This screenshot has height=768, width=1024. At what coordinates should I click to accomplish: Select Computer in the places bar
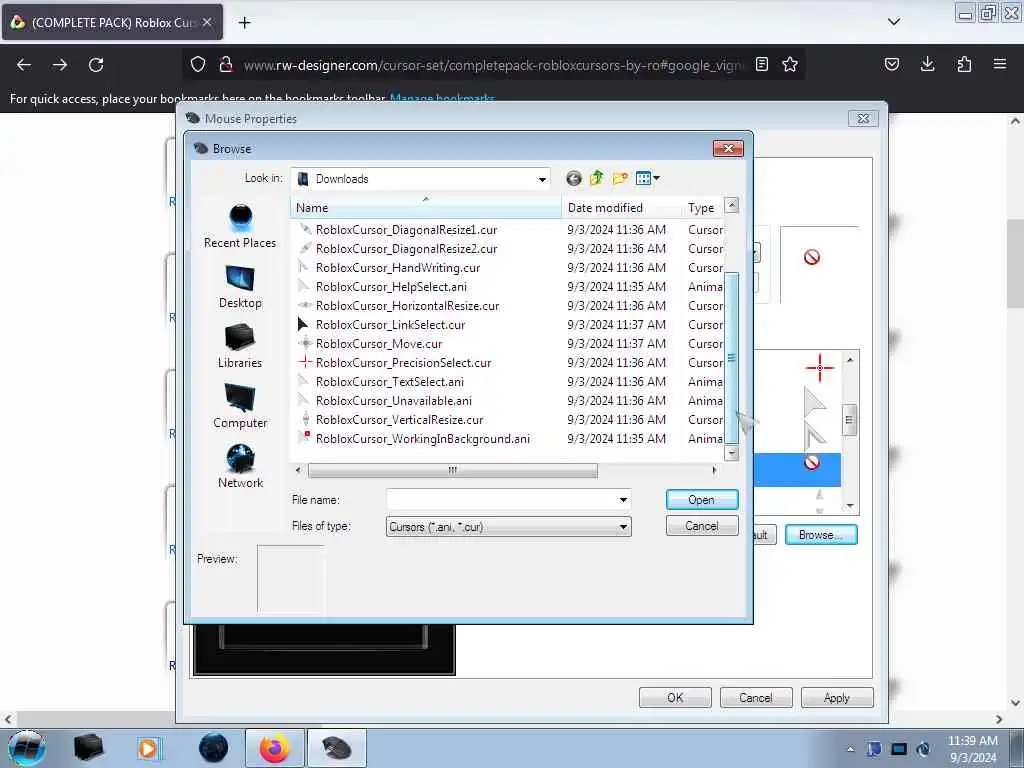pos(240,407)
